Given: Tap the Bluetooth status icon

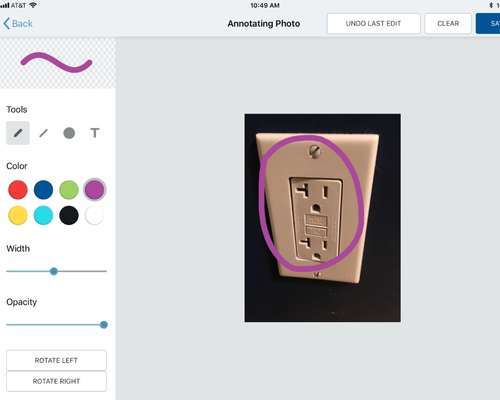Looking at the screenshot, I should point(491,5).
